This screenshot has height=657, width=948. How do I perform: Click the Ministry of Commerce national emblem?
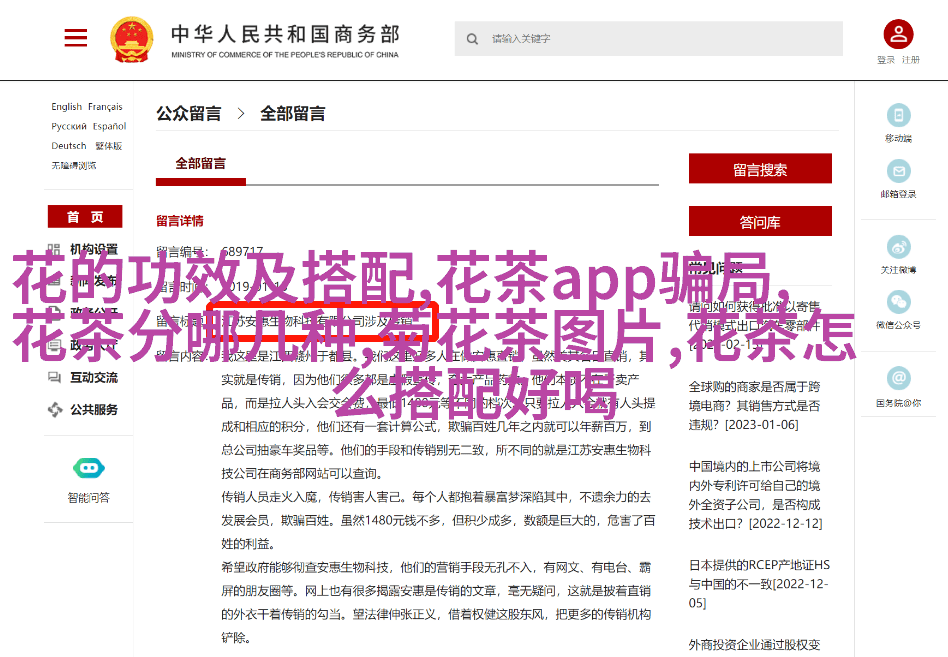[131, 40]
